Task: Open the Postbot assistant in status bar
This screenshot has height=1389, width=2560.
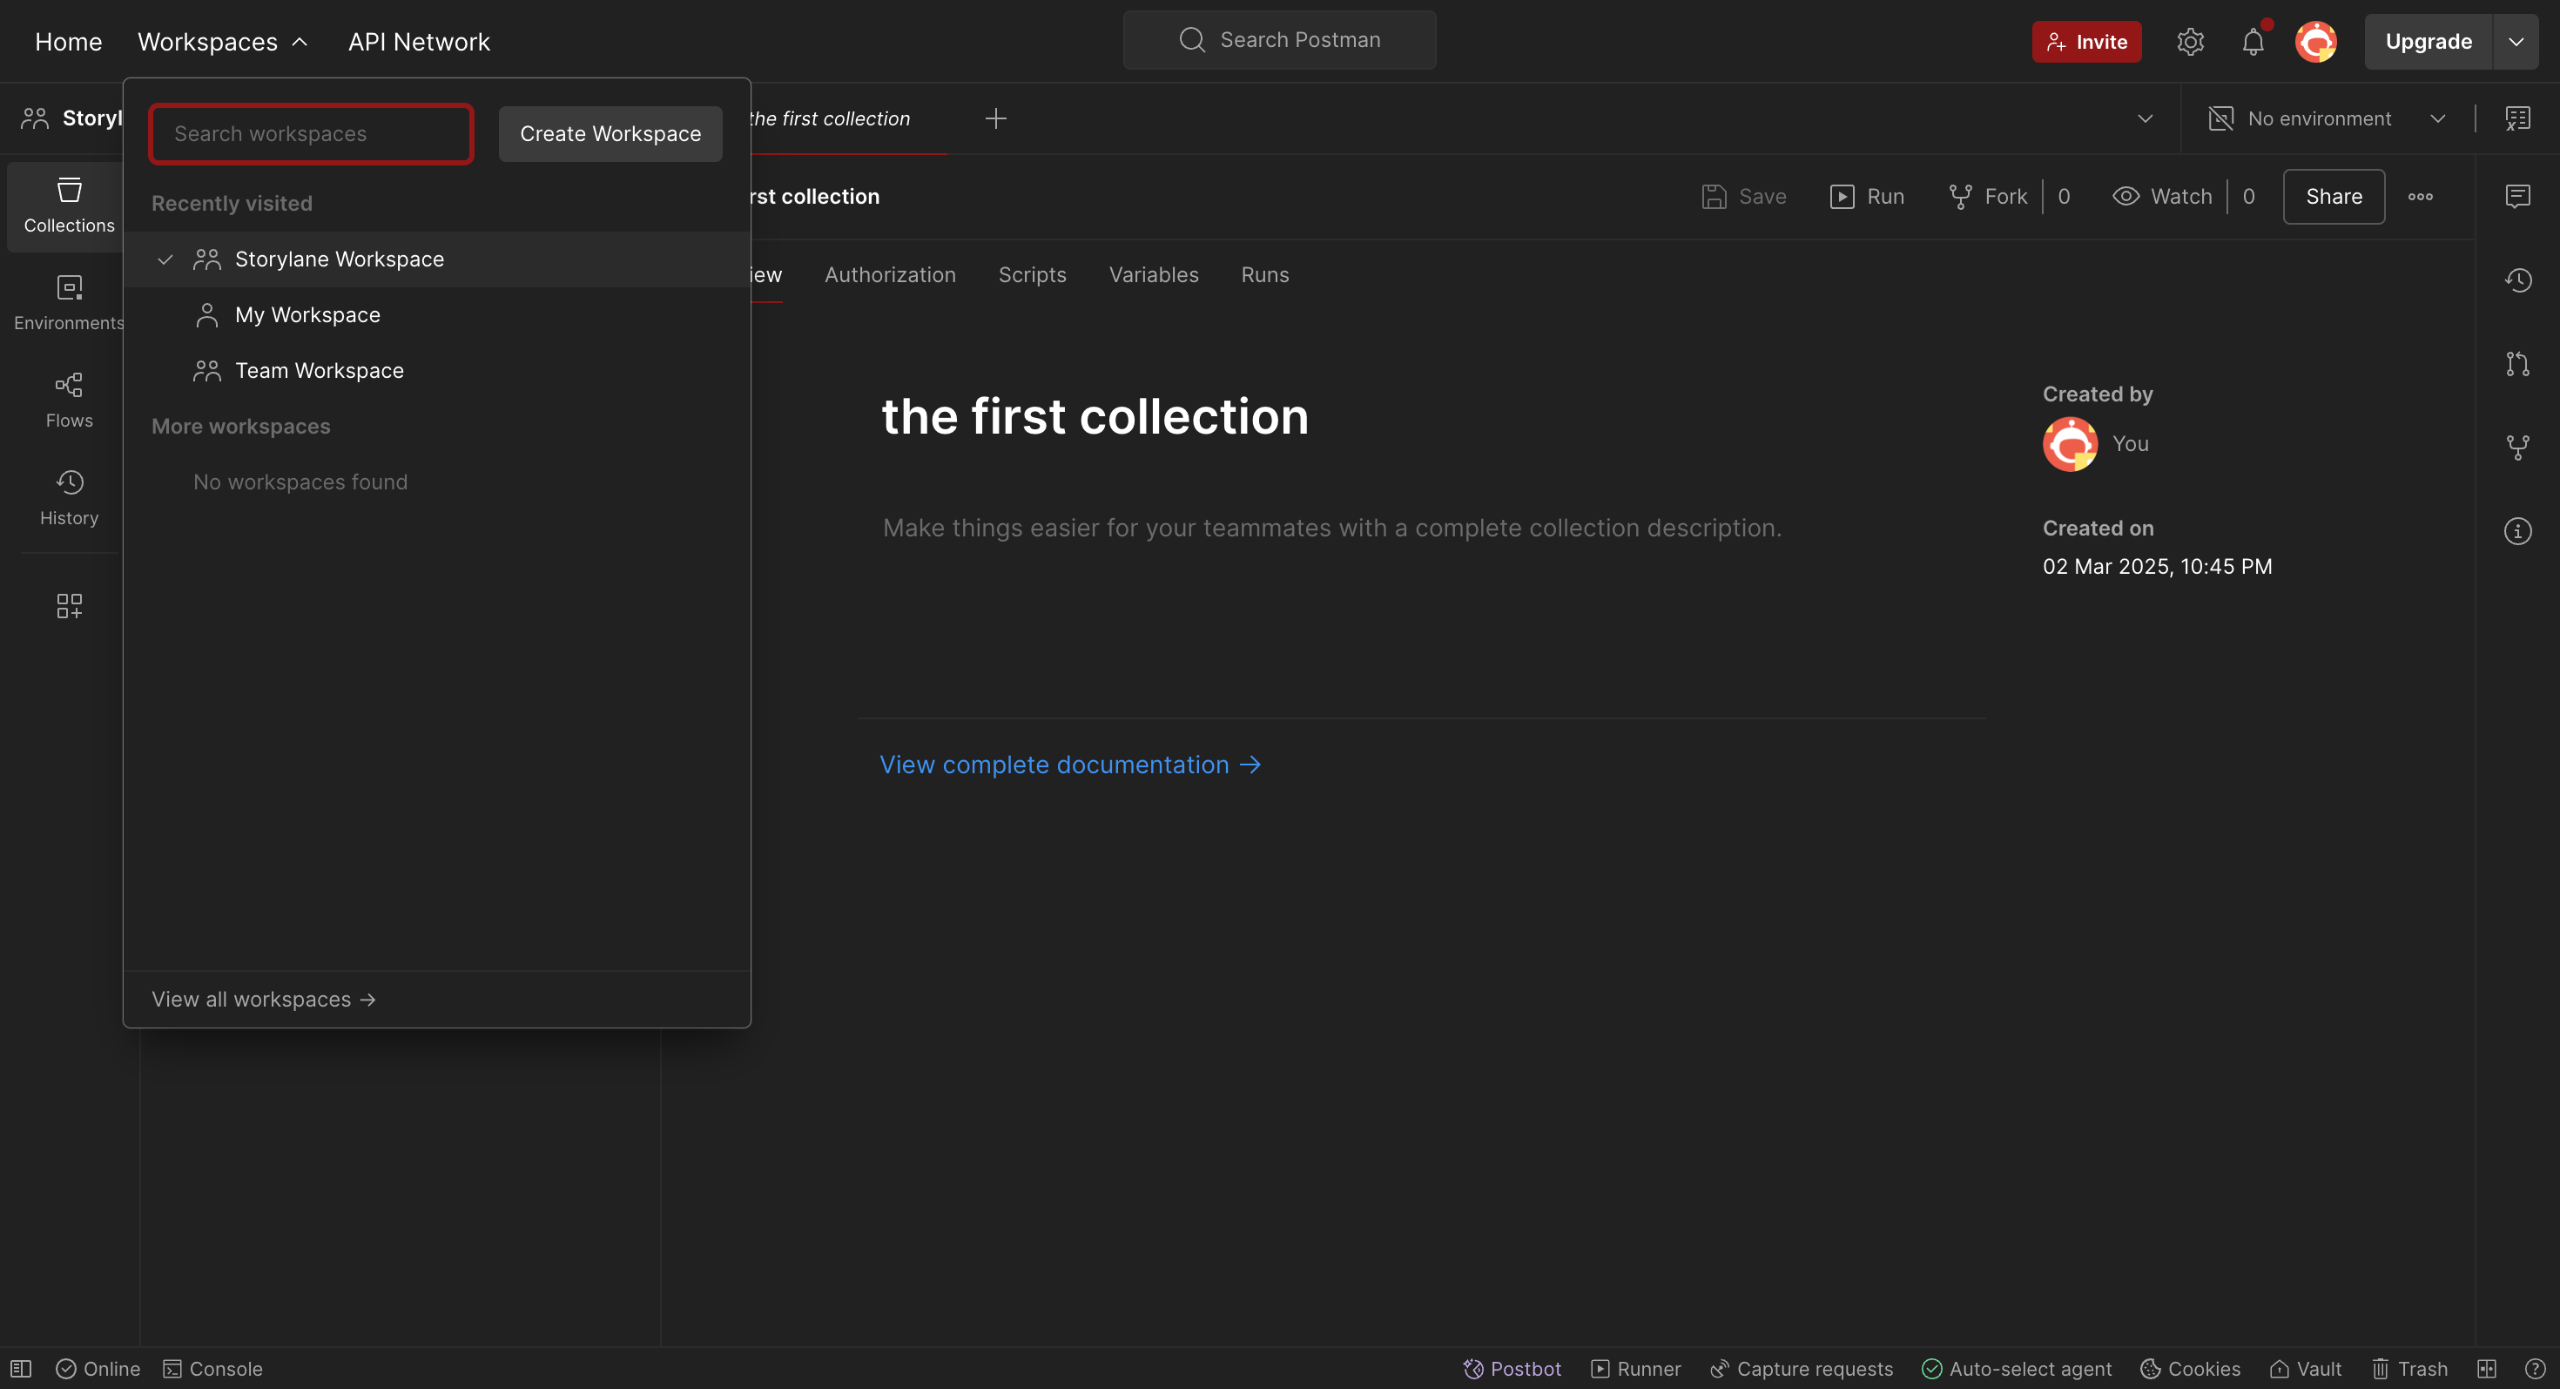Action: pos(1511,1368)
